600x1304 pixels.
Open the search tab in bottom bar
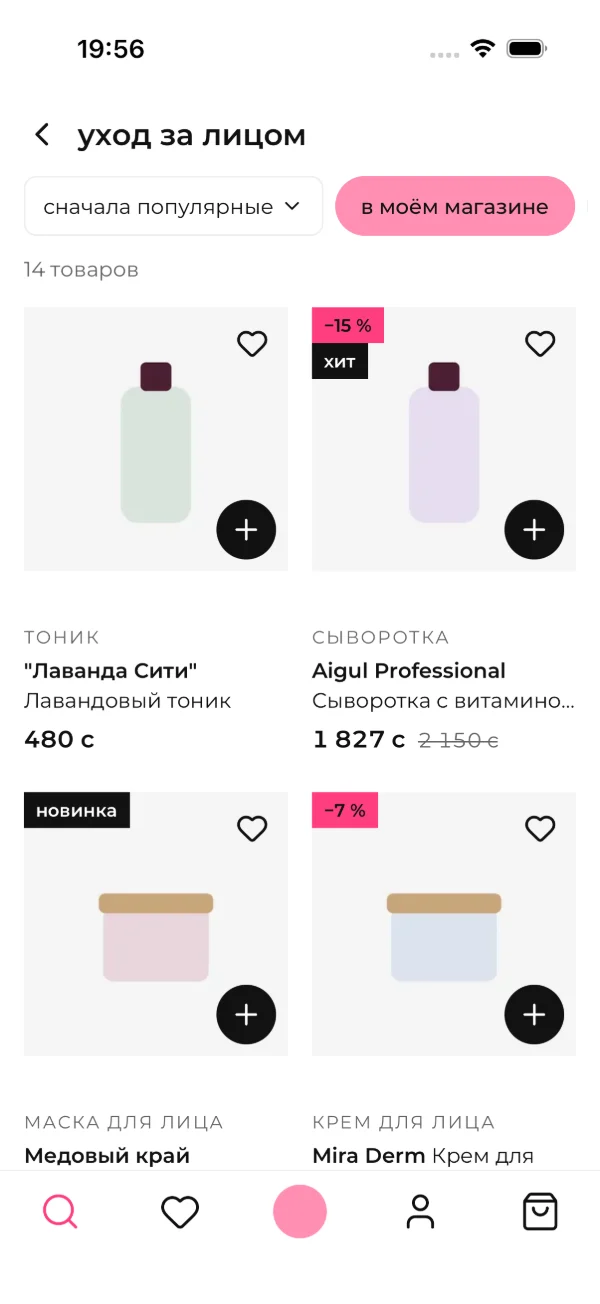[x=60, y=1212]
